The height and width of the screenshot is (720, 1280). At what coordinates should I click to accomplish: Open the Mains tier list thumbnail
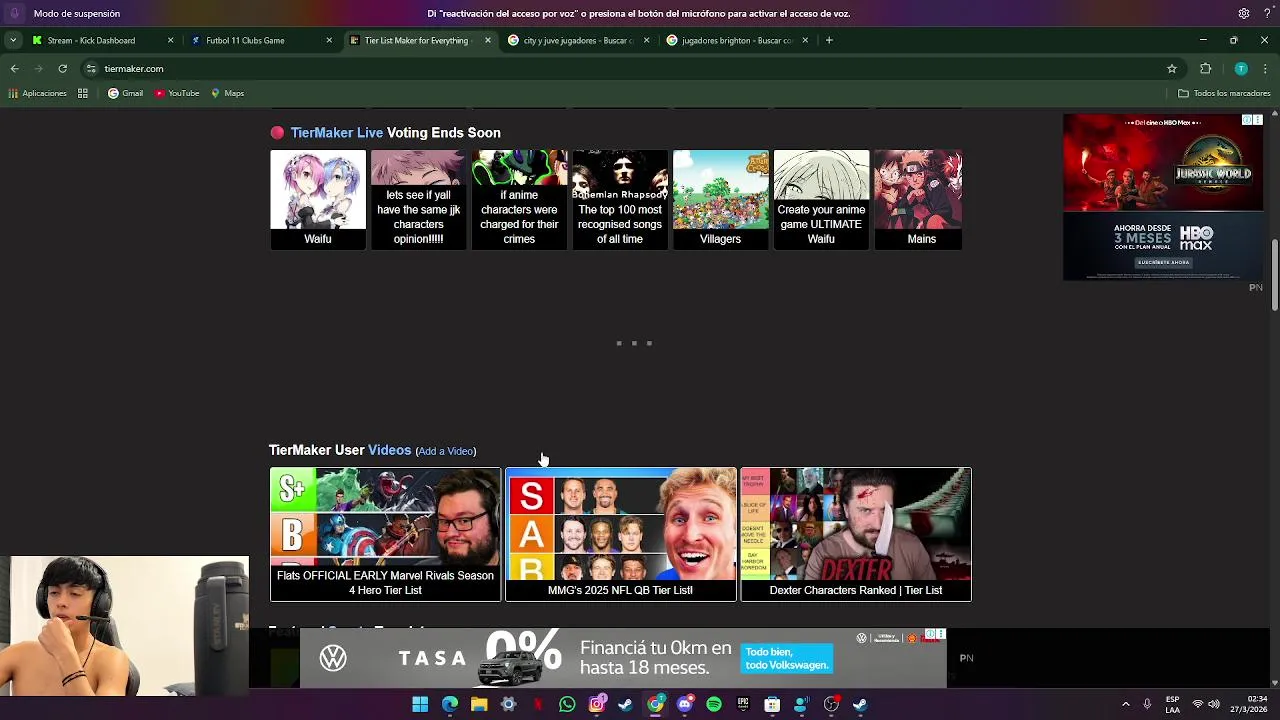[918, 199]
